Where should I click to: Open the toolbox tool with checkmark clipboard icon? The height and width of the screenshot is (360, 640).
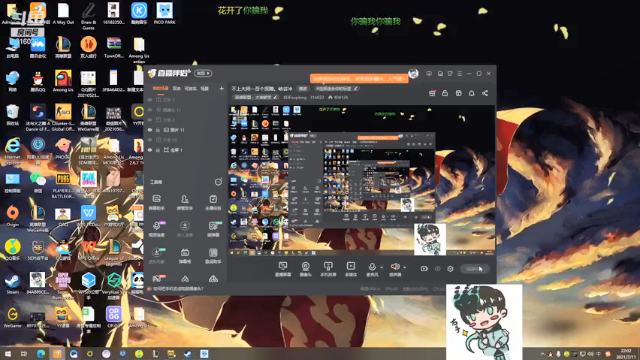point(213,202)
